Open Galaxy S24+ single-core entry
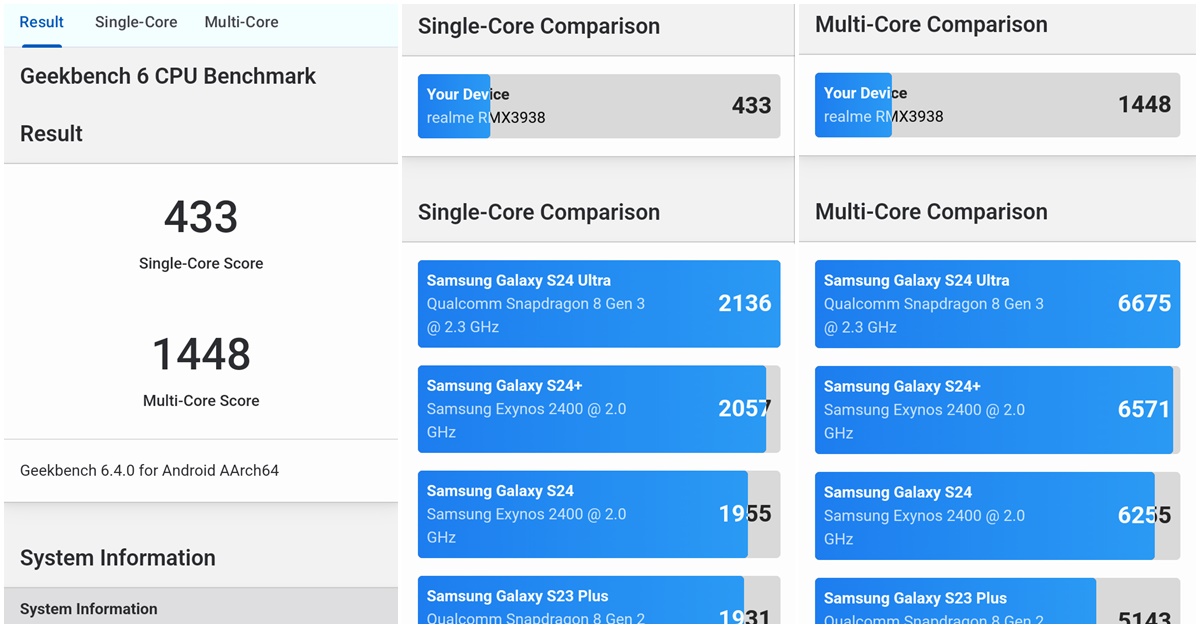This screenshot has width=1200, height=628. 598,409
